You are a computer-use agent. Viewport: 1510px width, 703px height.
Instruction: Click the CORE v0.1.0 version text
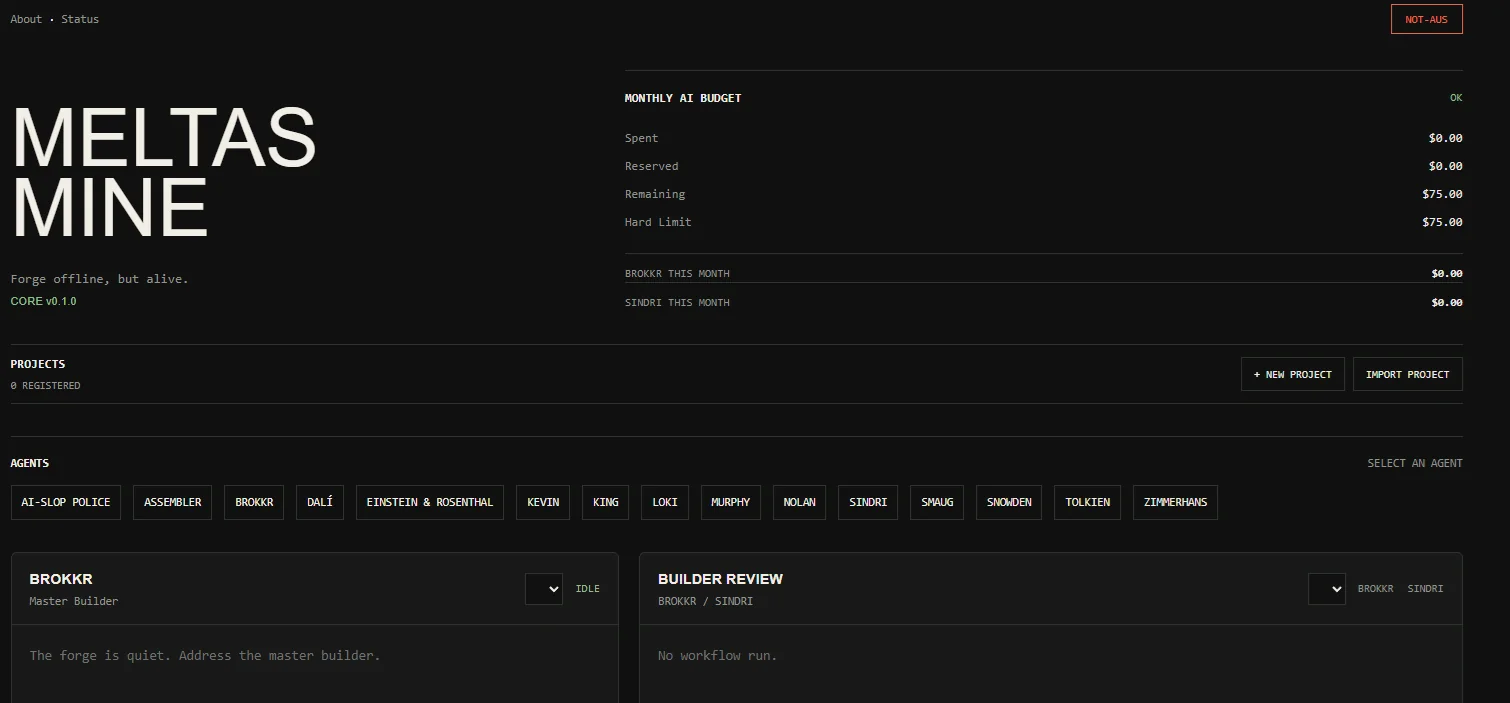[44, 301]
